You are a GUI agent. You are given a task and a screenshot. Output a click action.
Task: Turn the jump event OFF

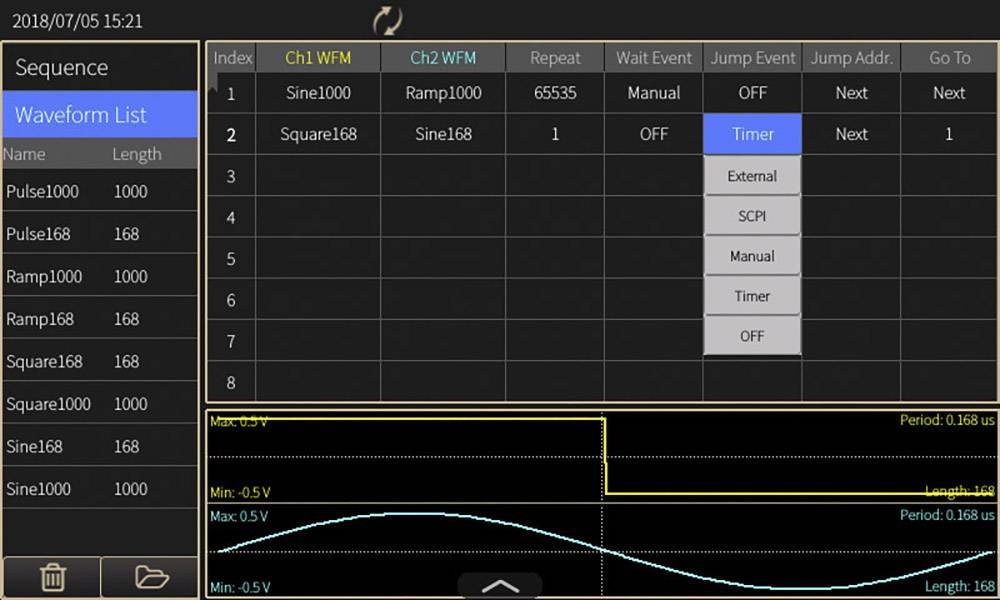point(752,335)
